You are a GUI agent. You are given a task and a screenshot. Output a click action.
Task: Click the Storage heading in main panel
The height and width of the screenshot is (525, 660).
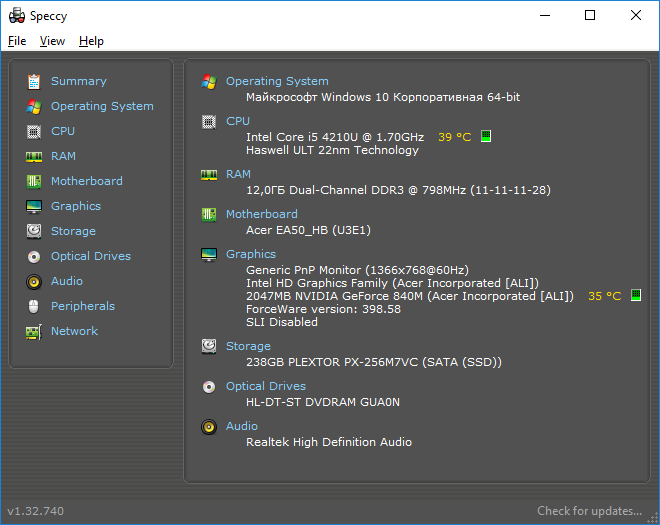point(248,346)
